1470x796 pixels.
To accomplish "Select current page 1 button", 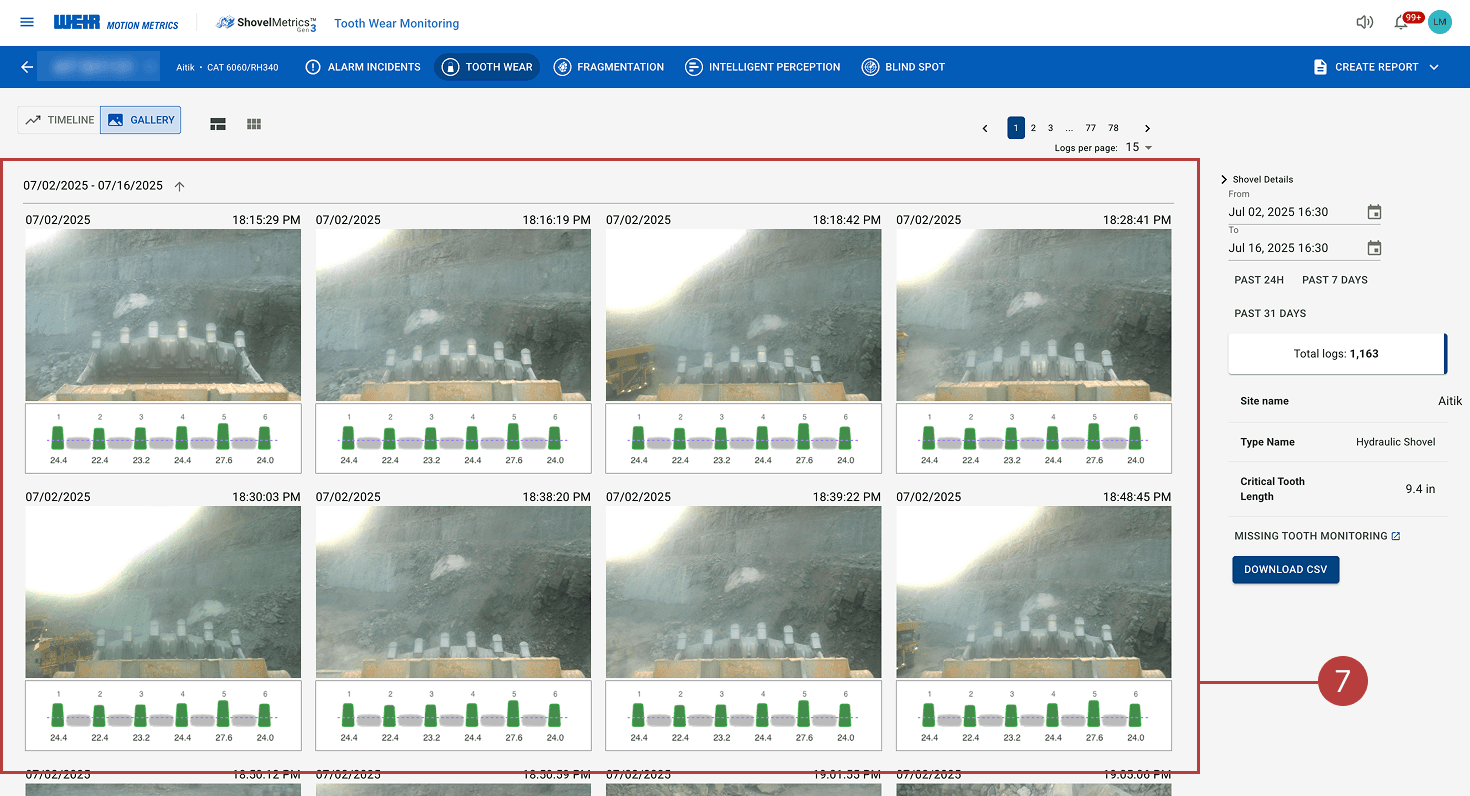I will (1016, 128).
